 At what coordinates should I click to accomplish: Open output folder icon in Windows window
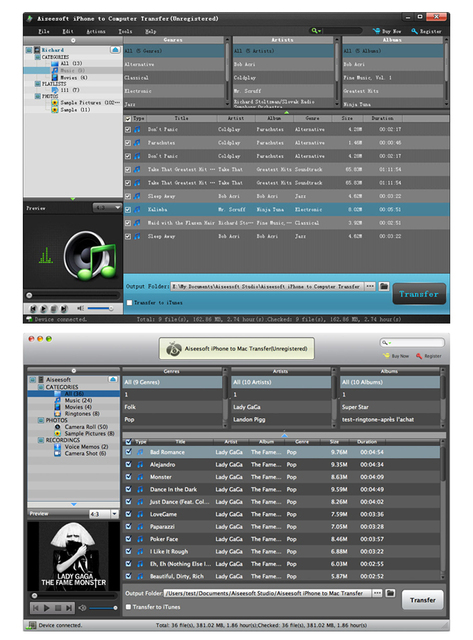(384, 286)
